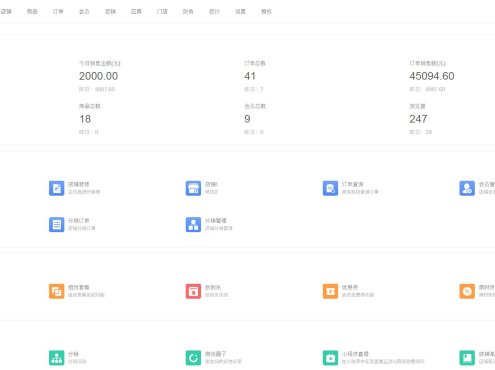Screen dimensions: 495x370
Task: Click the 浏览量 label above 247
Action: (417, 106)
